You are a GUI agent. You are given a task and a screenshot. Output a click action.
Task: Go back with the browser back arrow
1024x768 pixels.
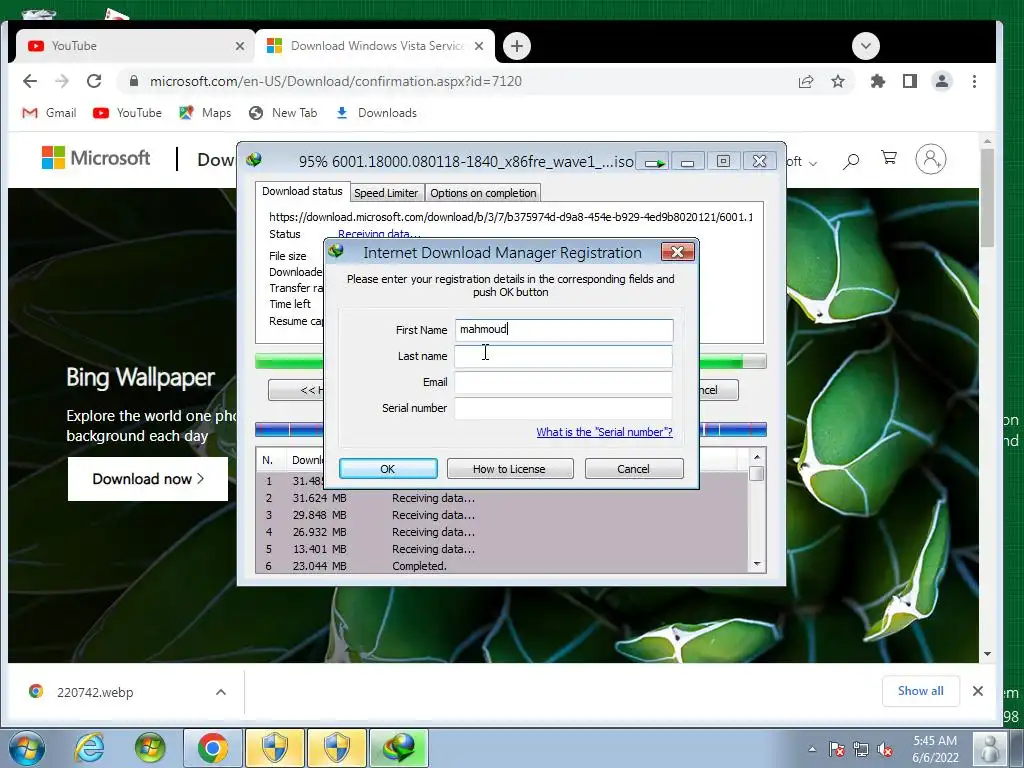click(x=30, y=81)
